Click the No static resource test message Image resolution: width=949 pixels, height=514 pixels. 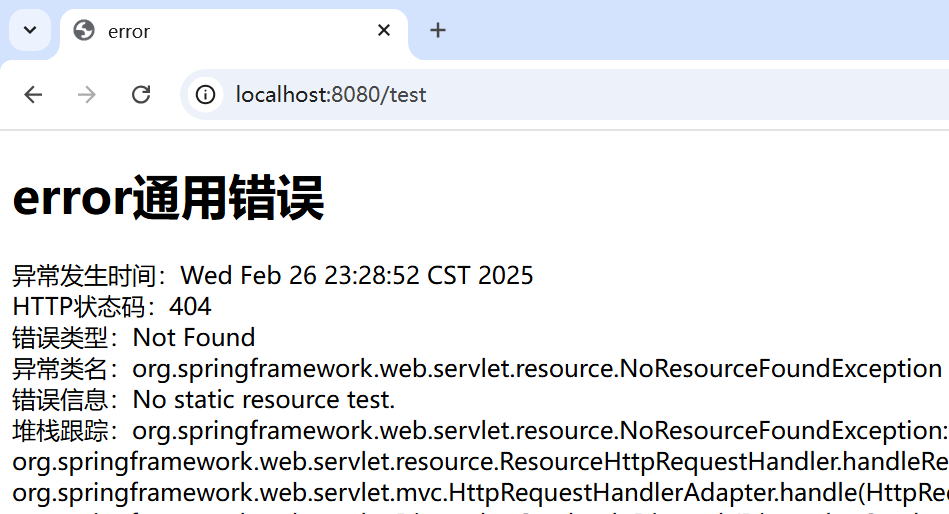[264, 400]
